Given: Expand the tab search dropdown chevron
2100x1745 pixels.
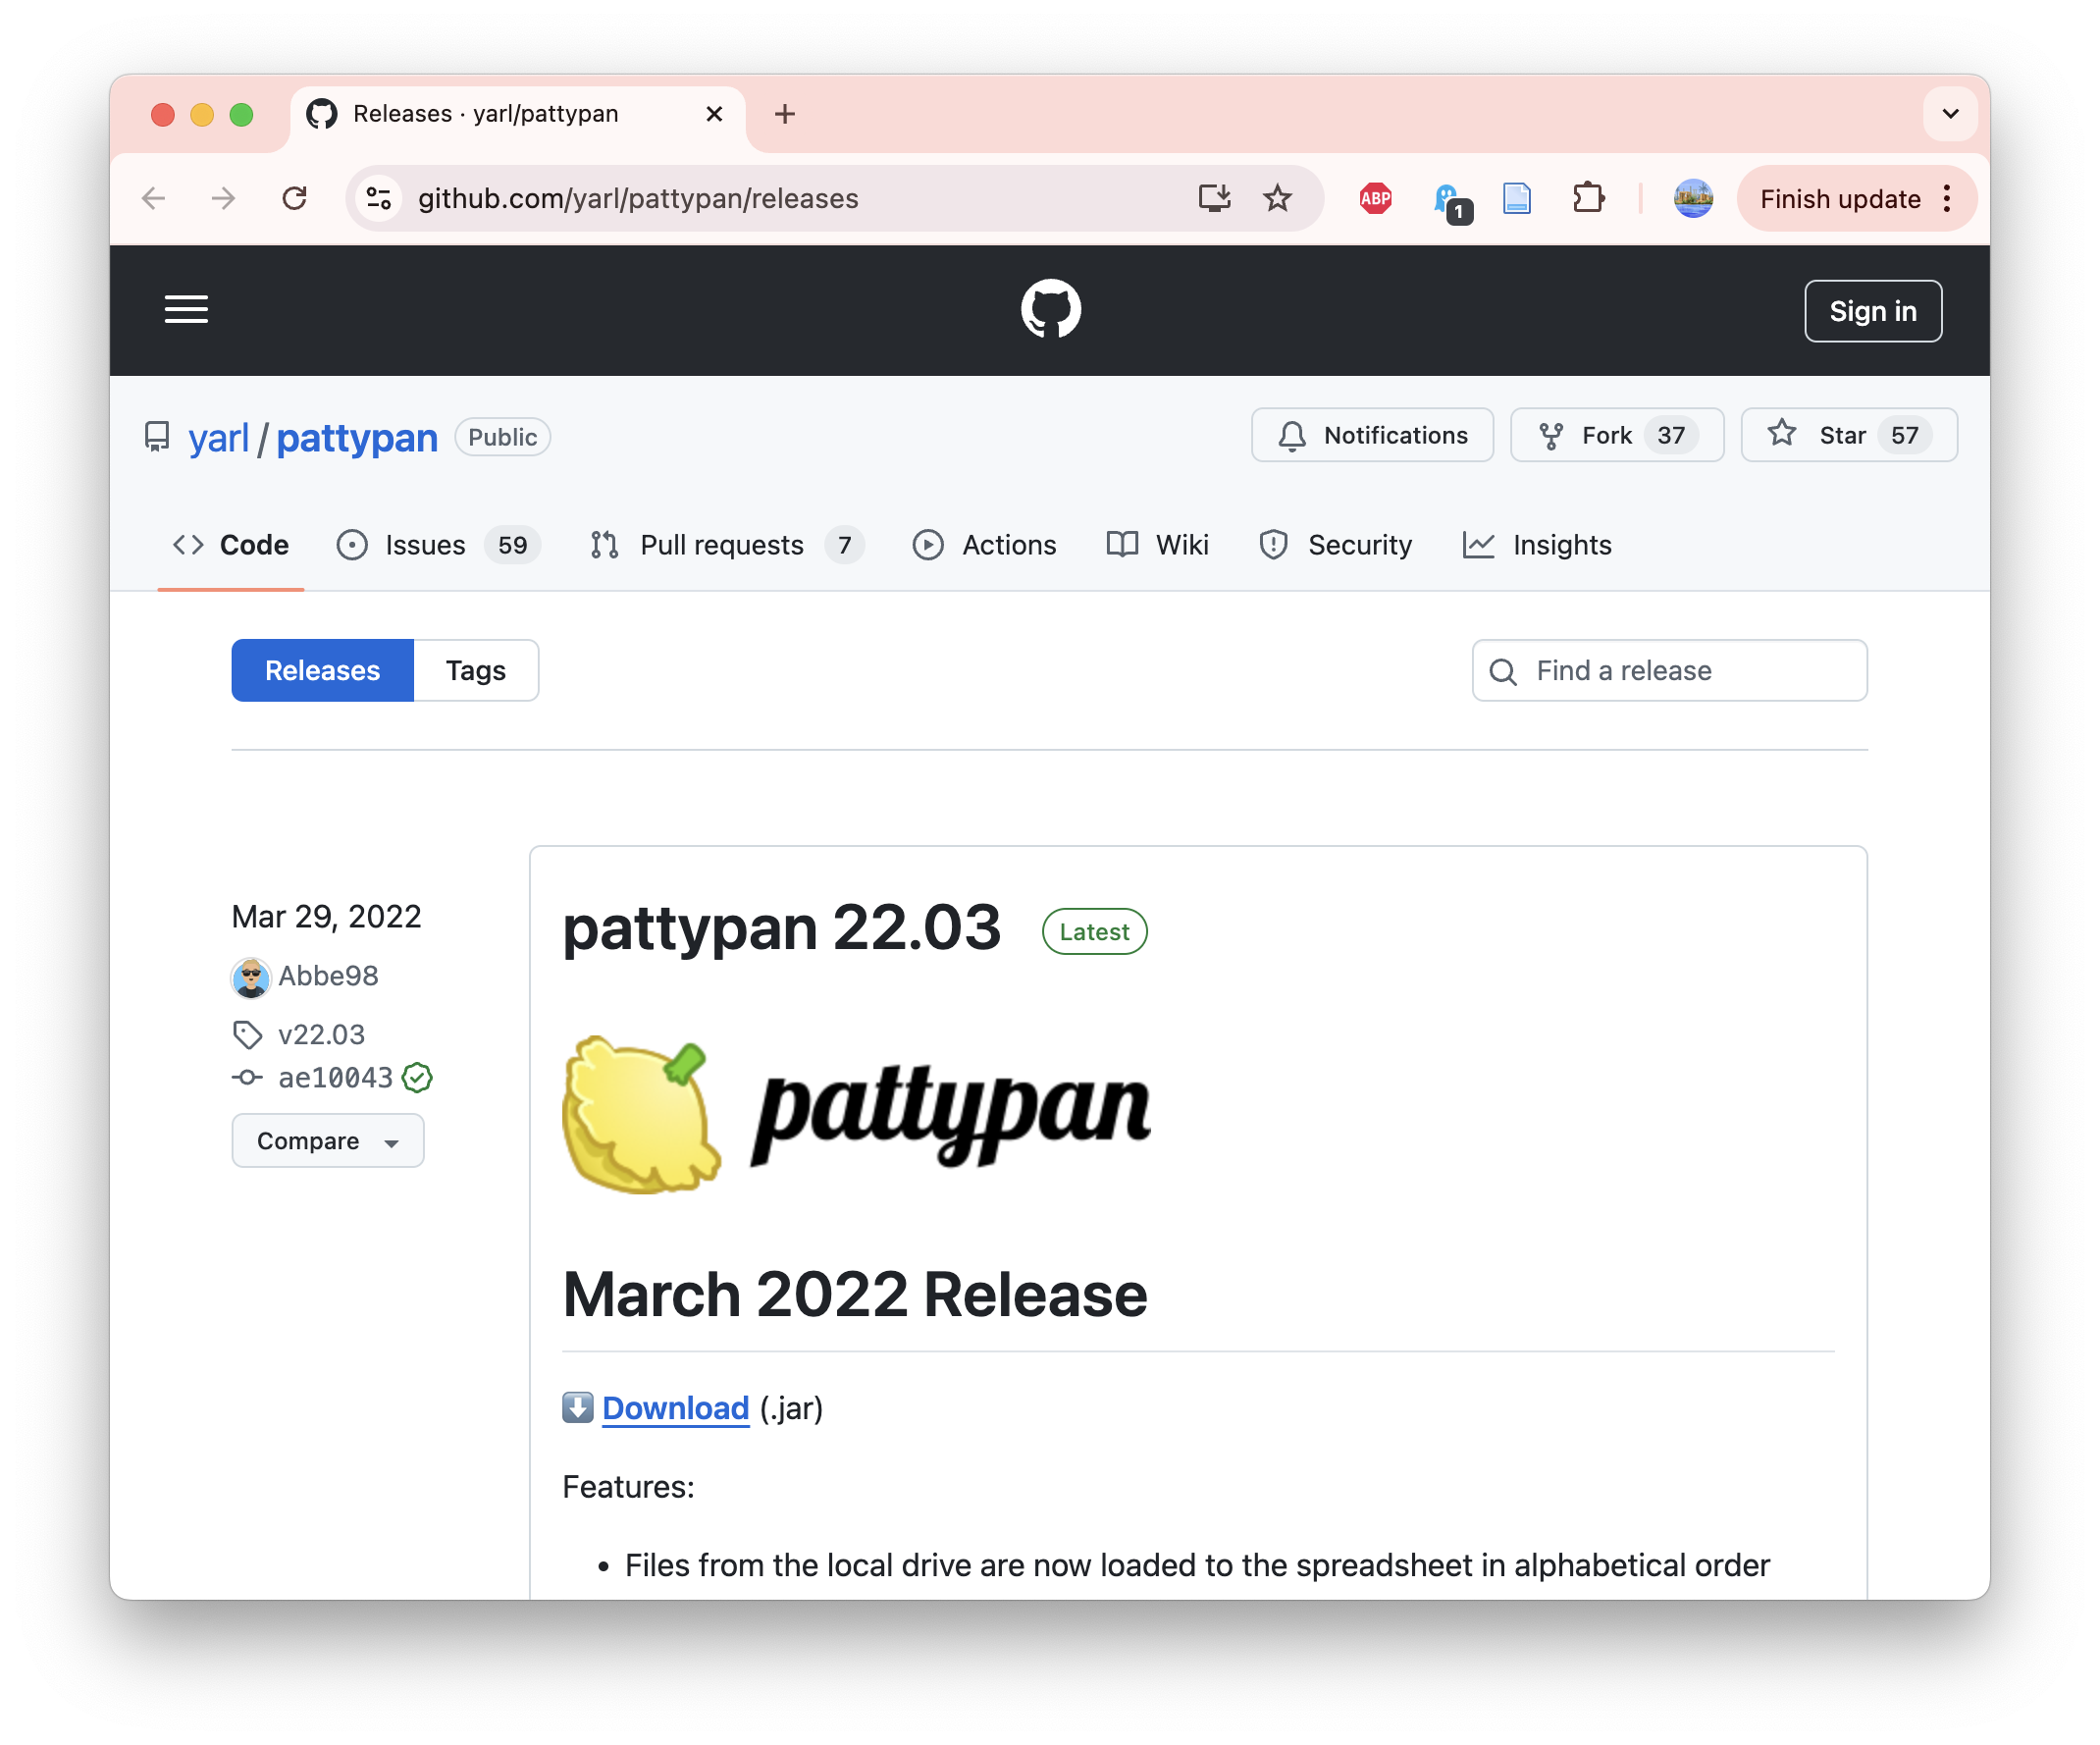Looking at the screenshot, I should pyautogui.click(x=1949, y=114).
